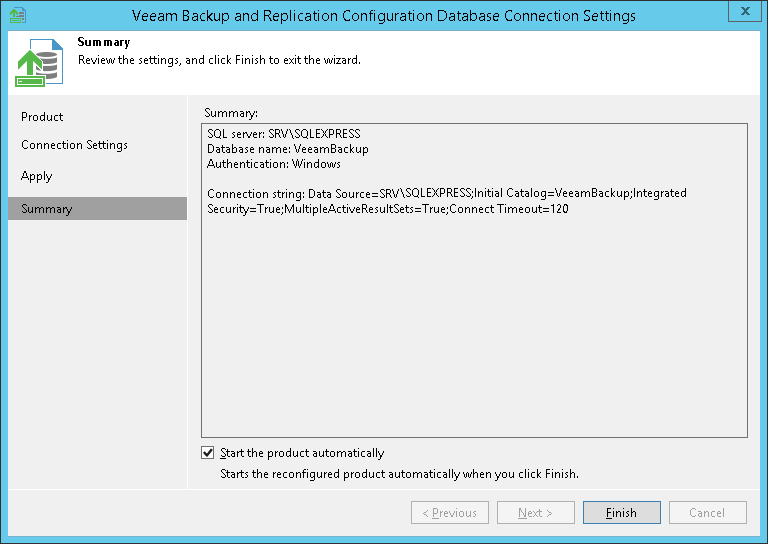This screenshot has height=544, width=768.
Task: Click the Next button
Action: 535,513
